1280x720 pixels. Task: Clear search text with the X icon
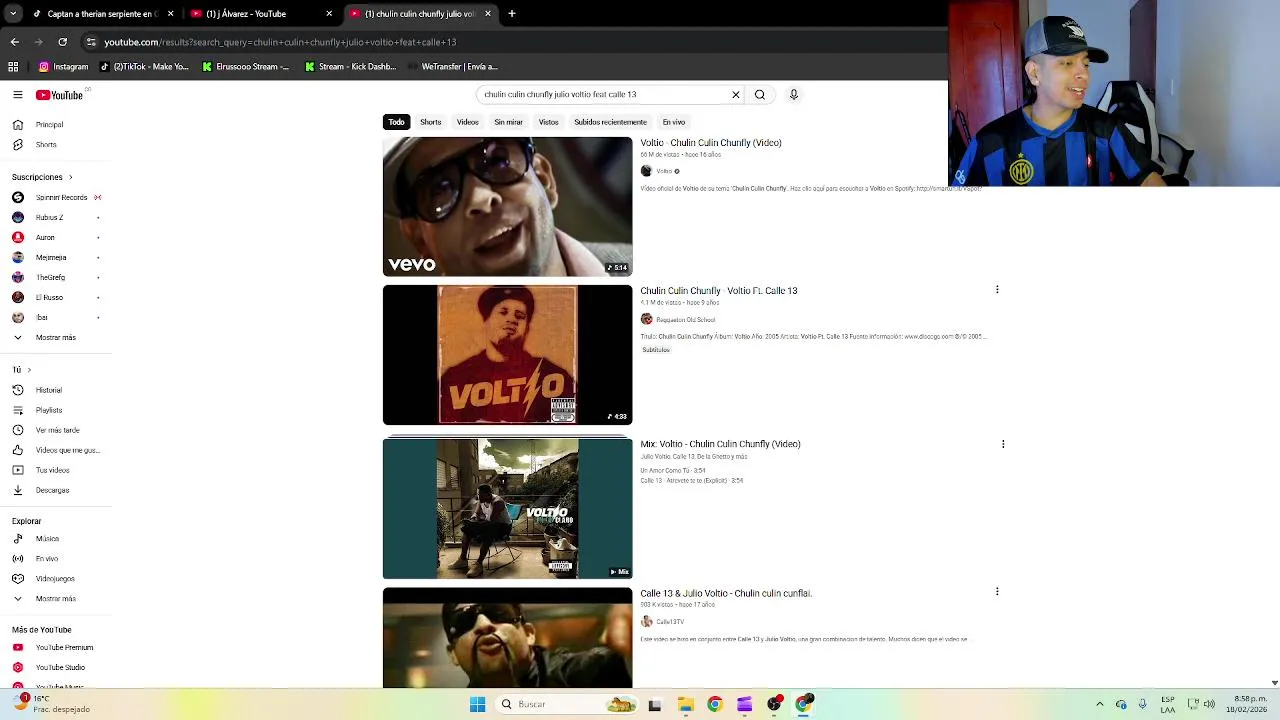pos(736,94)
